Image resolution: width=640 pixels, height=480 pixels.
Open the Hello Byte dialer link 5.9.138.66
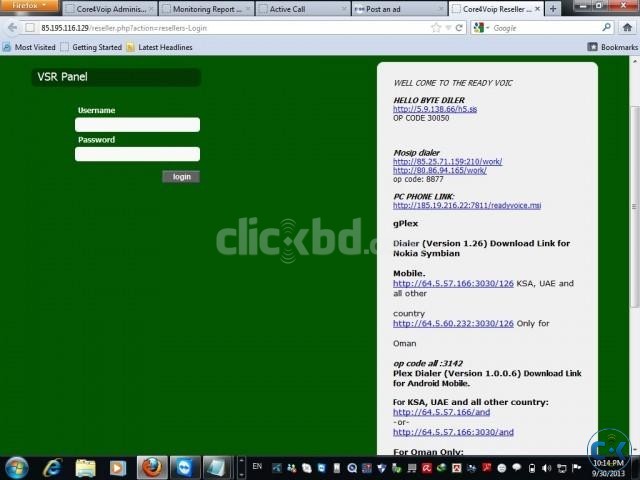coord(435,109)
